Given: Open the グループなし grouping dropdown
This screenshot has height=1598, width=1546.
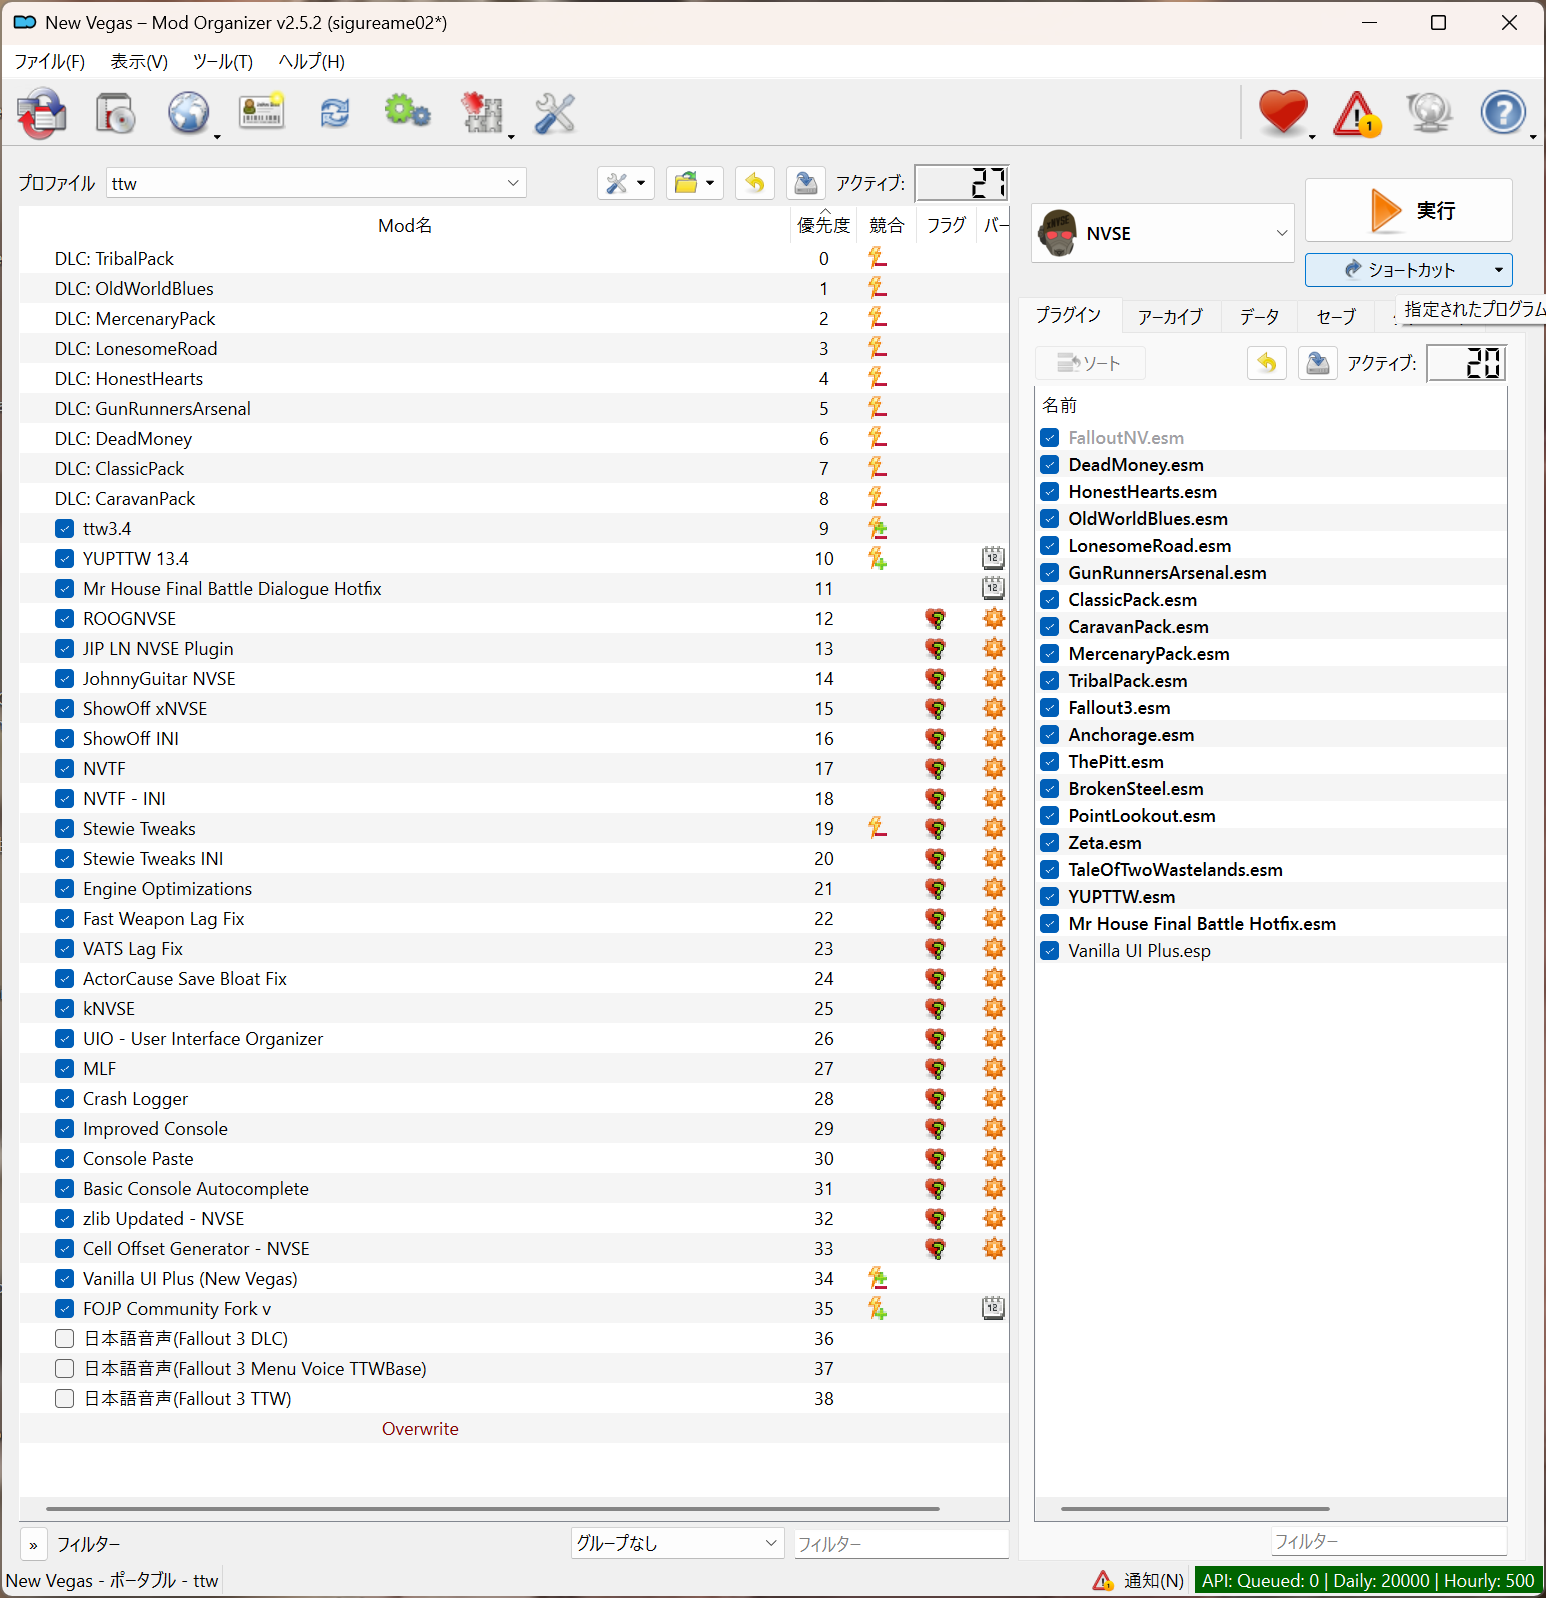Looking at the screenshot, I should 676,1543.
